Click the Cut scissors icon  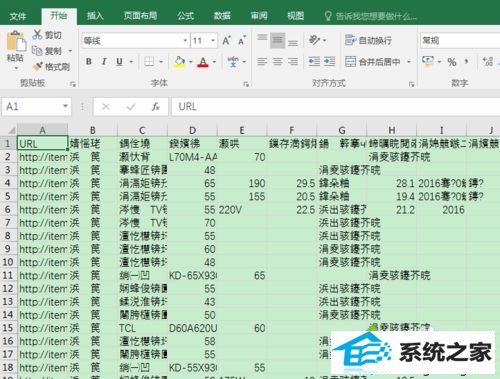click(x=37, y=35)
